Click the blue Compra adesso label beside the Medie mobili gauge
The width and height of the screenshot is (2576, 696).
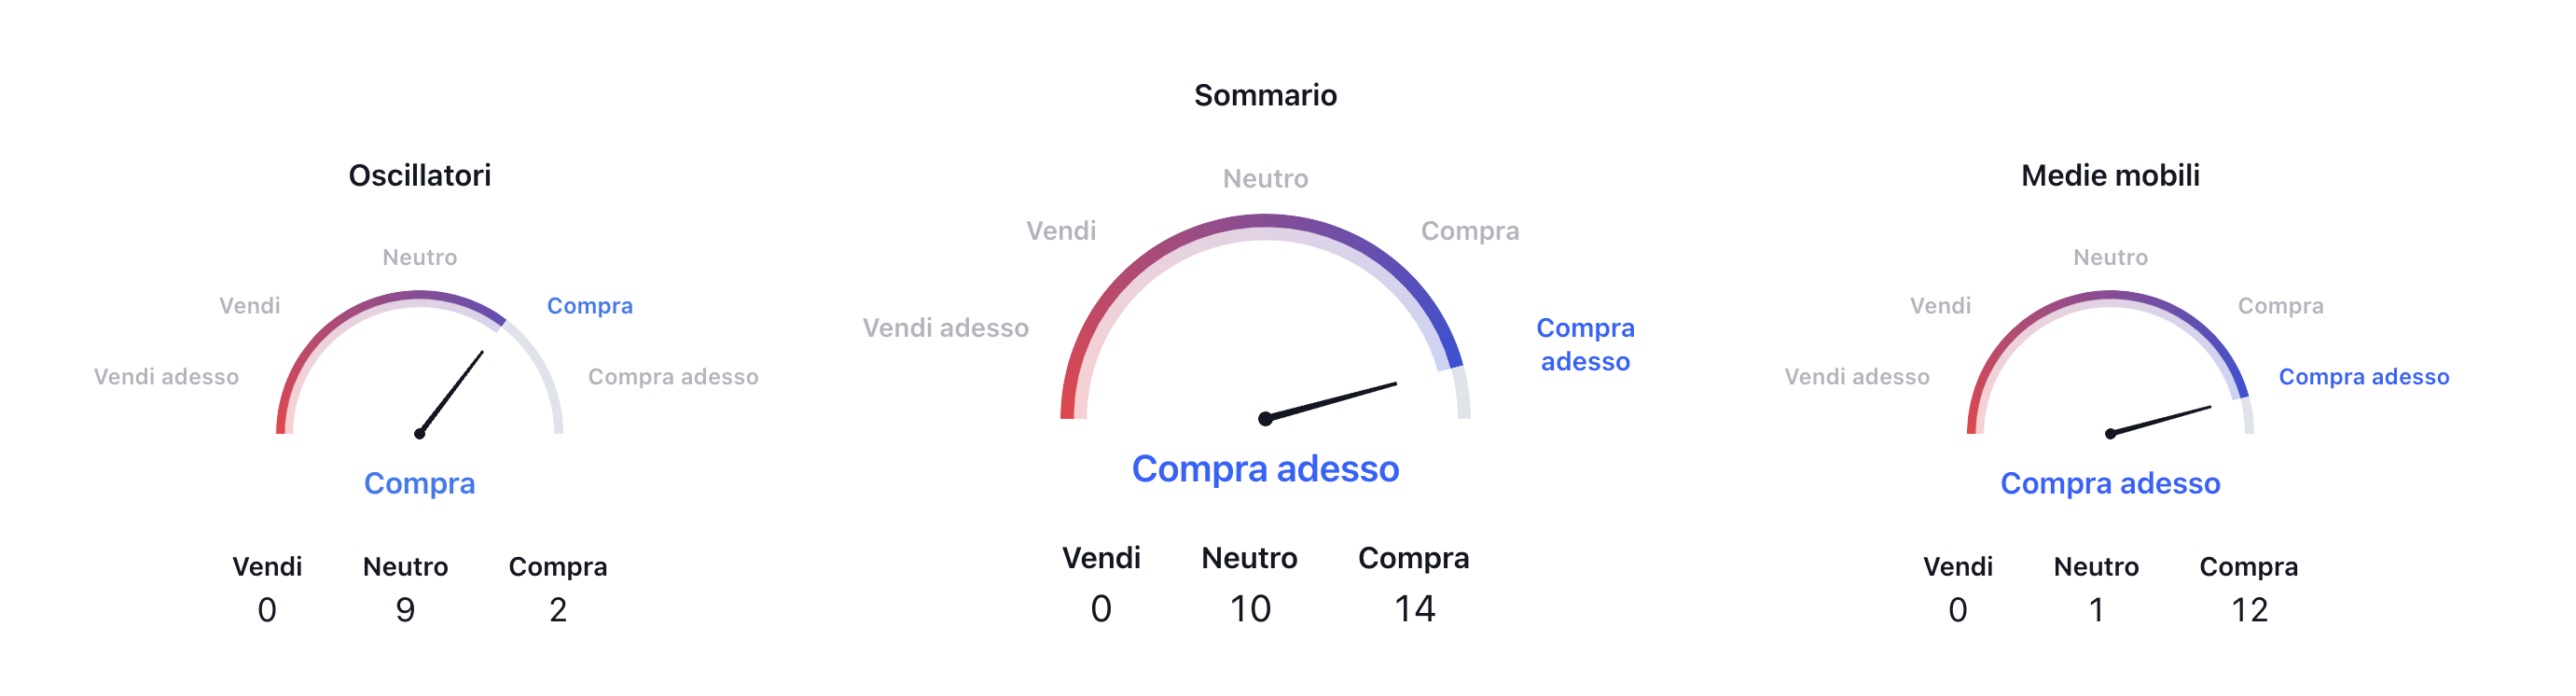2363,376
